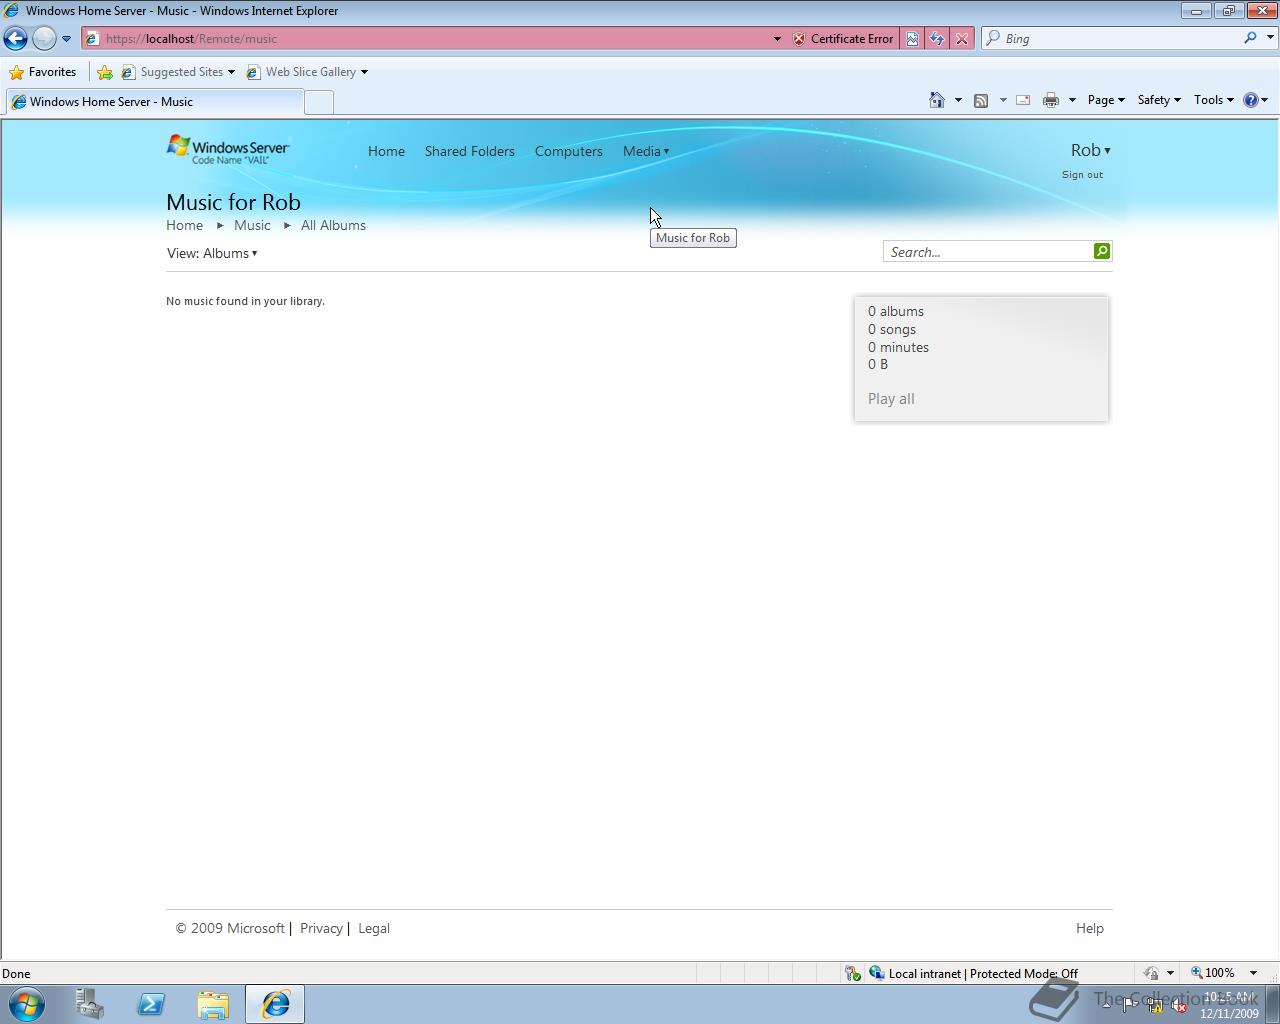Image resolution: width=1280 pixels, height=1024 pixels.
Task: Open the Safety menu
Action: click(1159, 100)
